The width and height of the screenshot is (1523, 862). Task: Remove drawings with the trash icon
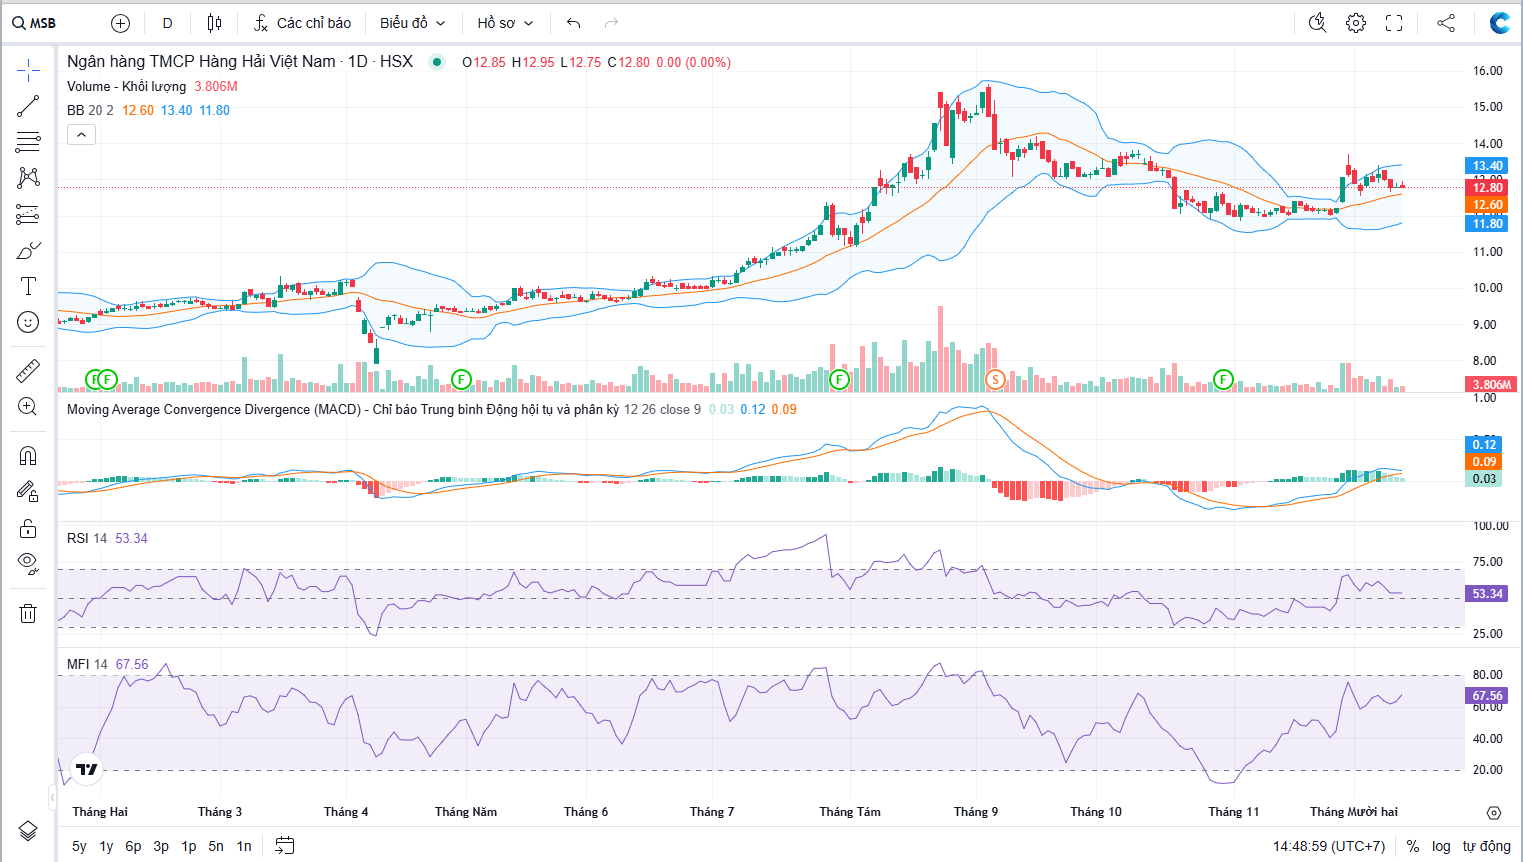click(x=28, y=613)
